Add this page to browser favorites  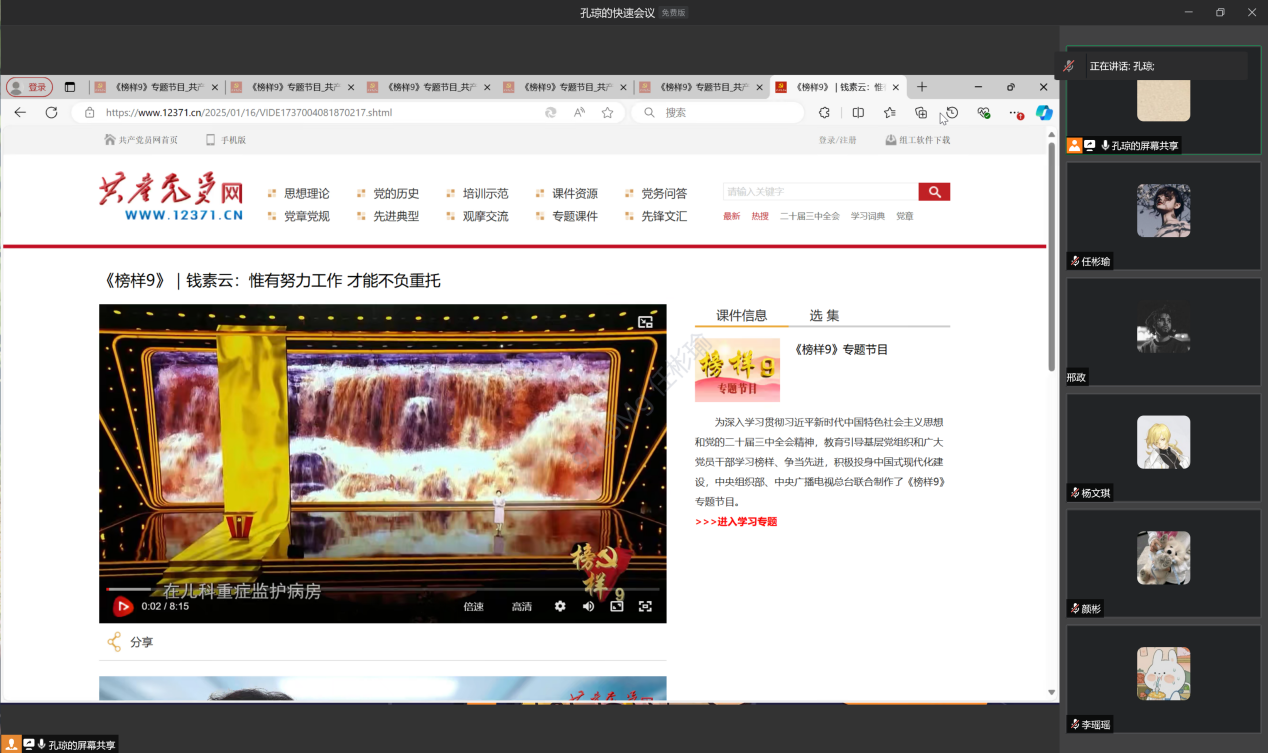point(607,113)
